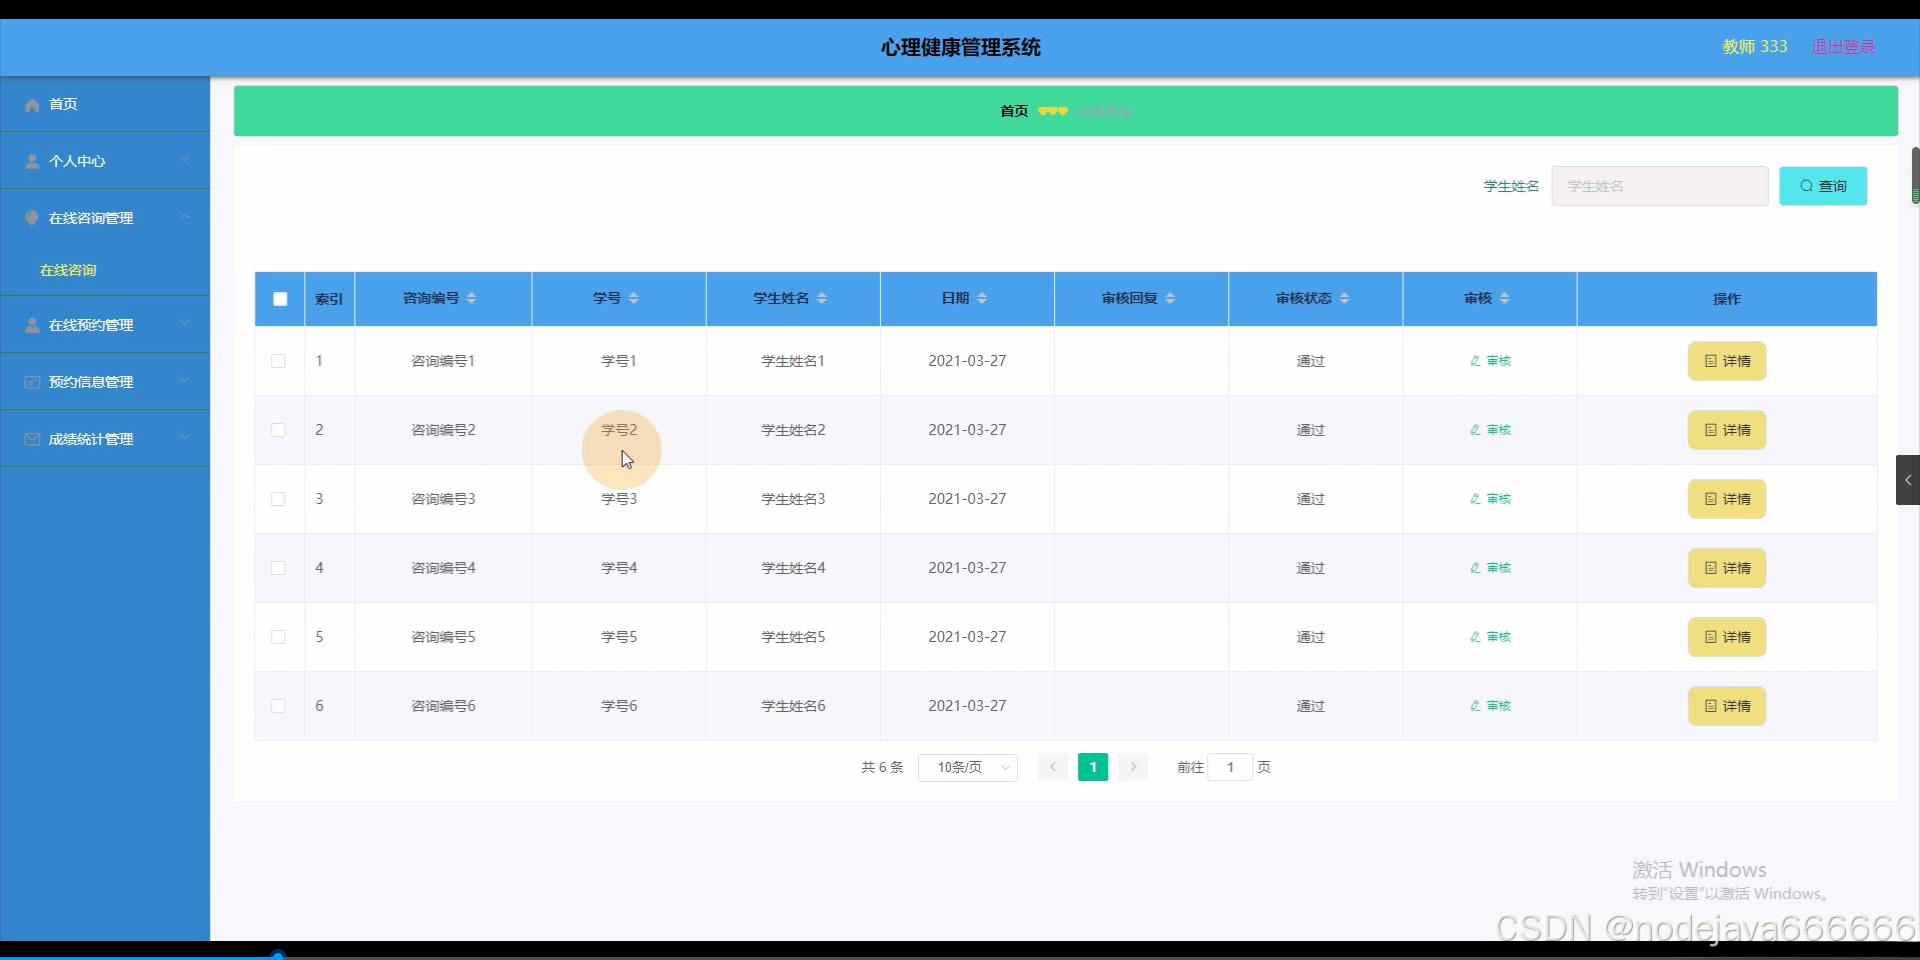This screenshot has width=1920, height=960.
Task: Open 首页 in the sidebar menu
Action: tap(105, 104)
